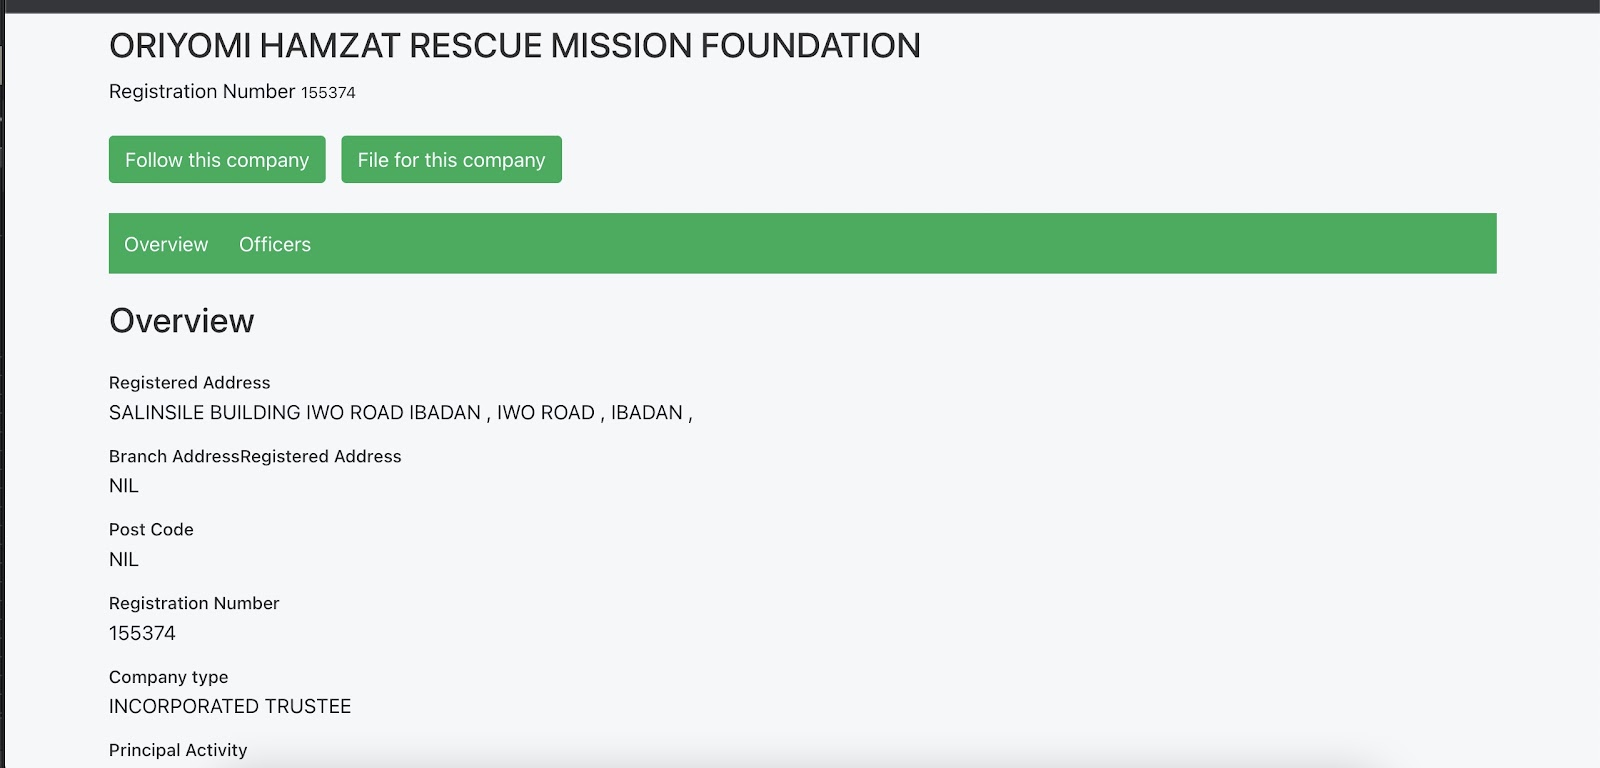Click the Follow this company button
This screenshot has width=1600, height=768.
(217, 160)
